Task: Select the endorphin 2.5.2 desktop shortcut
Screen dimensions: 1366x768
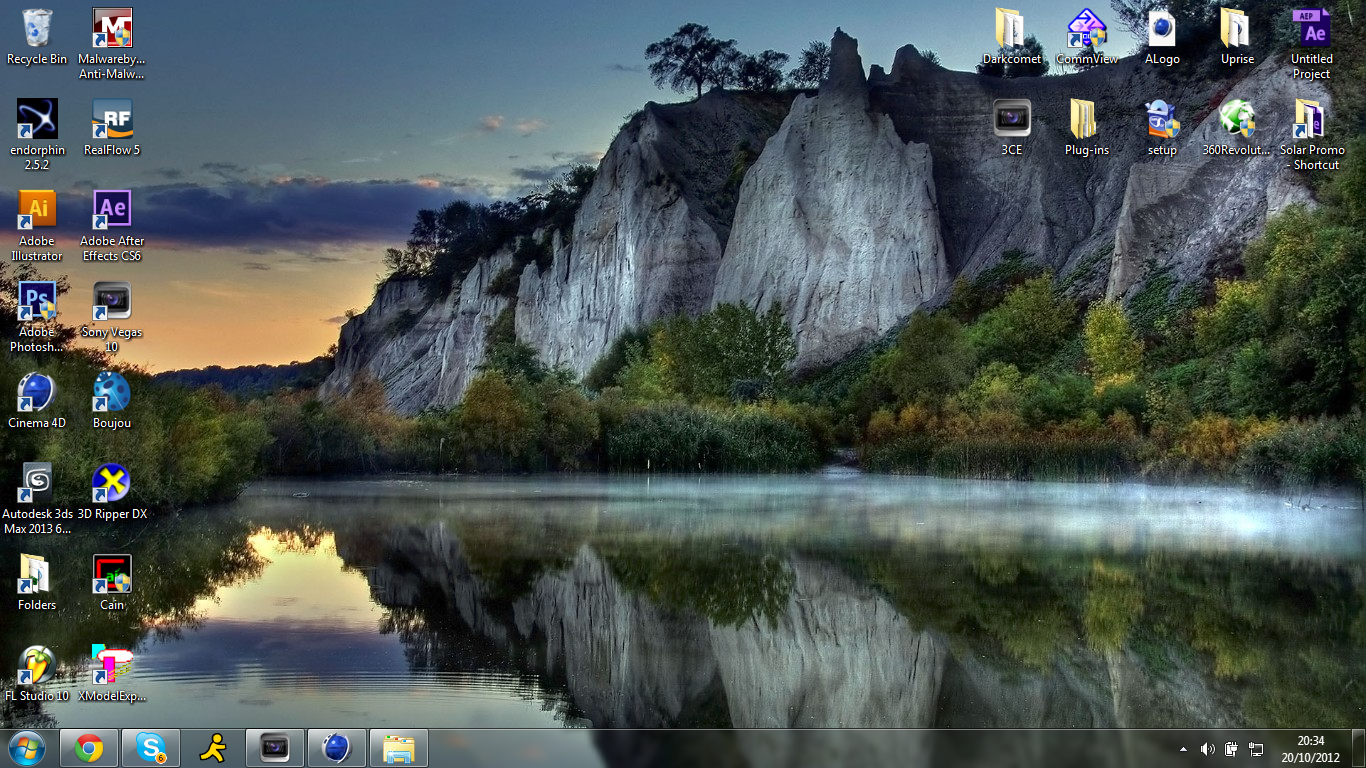Action: [x=37, y=135]
